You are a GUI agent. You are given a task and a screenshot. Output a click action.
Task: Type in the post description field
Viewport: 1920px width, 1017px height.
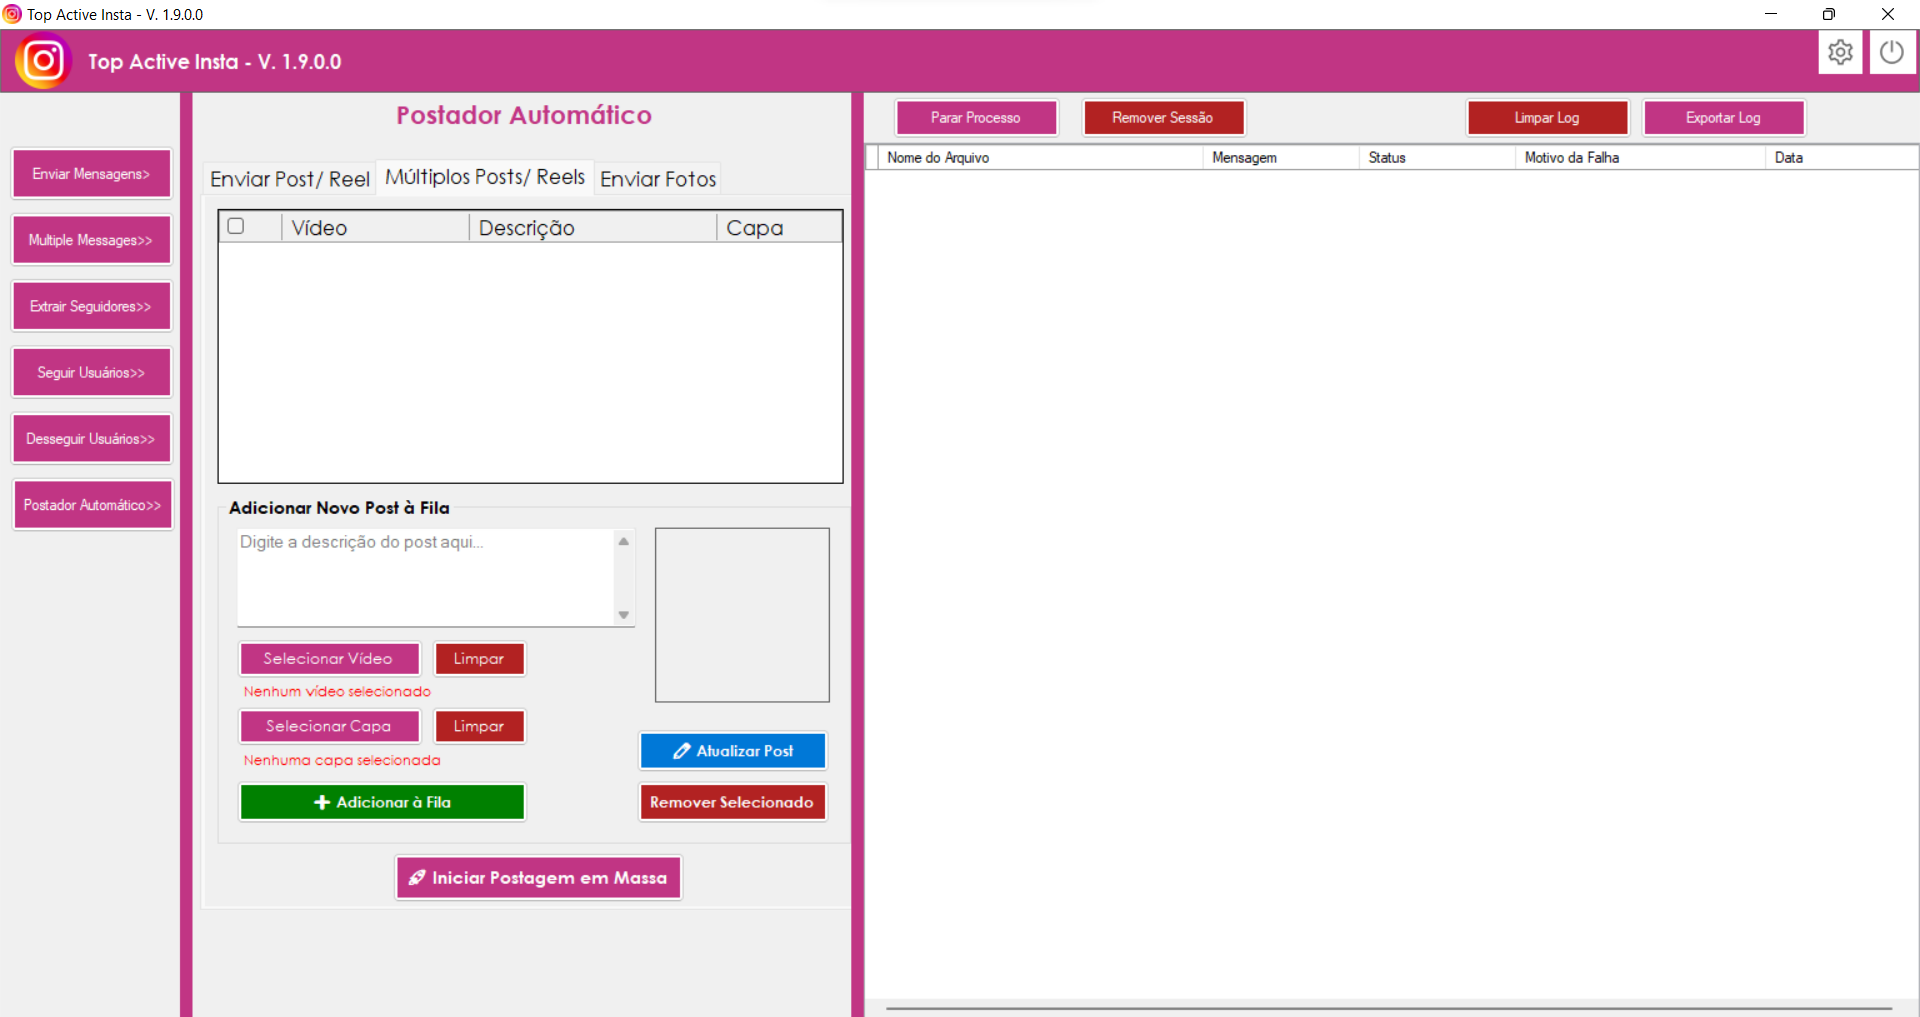(425, 577)
